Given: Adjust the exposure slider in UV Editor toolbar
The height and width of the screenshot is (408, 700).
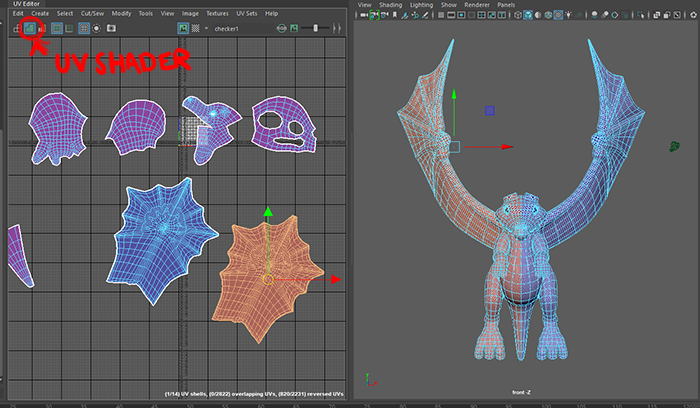Looking at the screenshot, I should (315, 28).
